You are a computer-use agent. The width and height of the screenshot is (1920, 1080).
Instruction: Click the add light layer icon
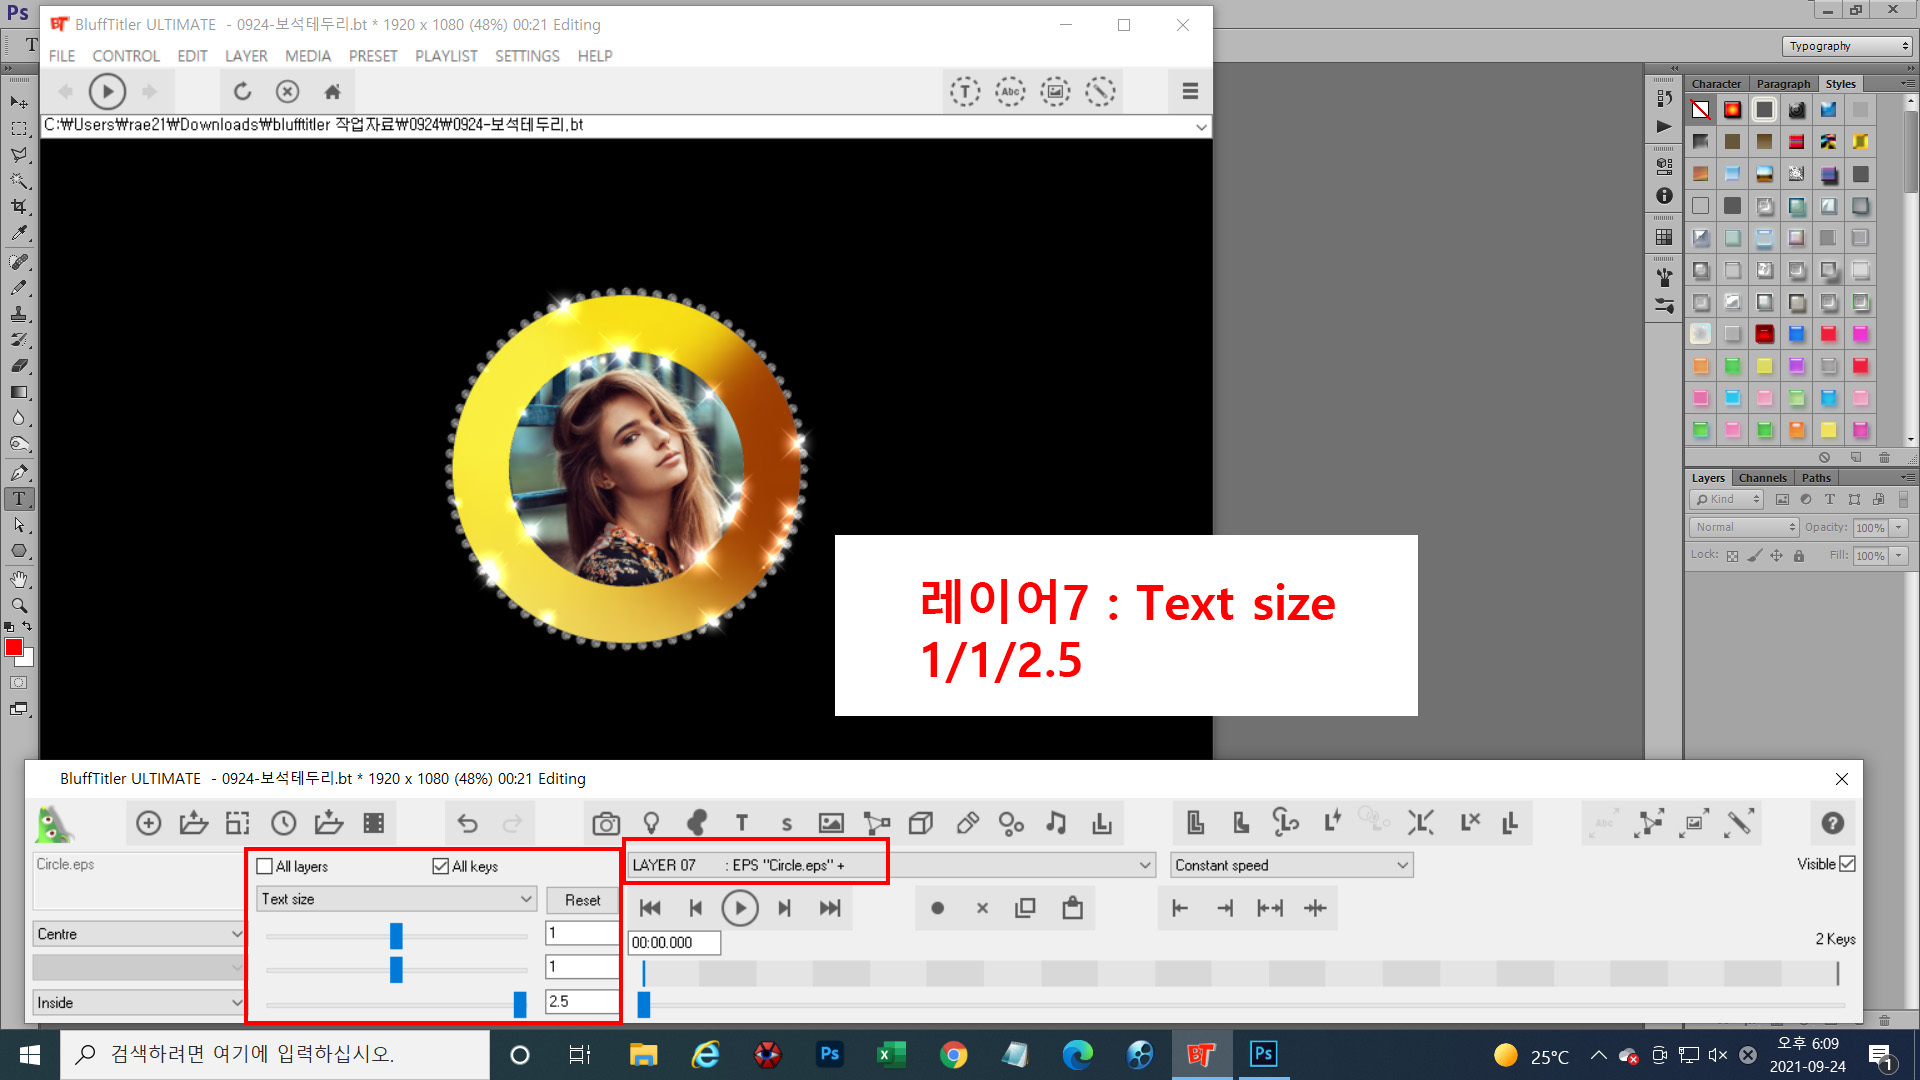tap(651, 823)
